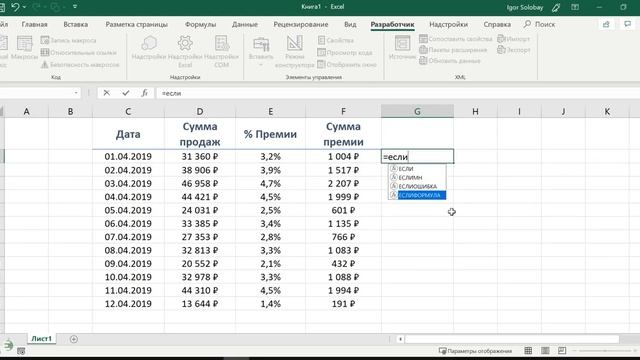Open Customize Quick Access Toolbar dropdown
This screenshot has width=640, height=360.
click(x=75, y=7)
